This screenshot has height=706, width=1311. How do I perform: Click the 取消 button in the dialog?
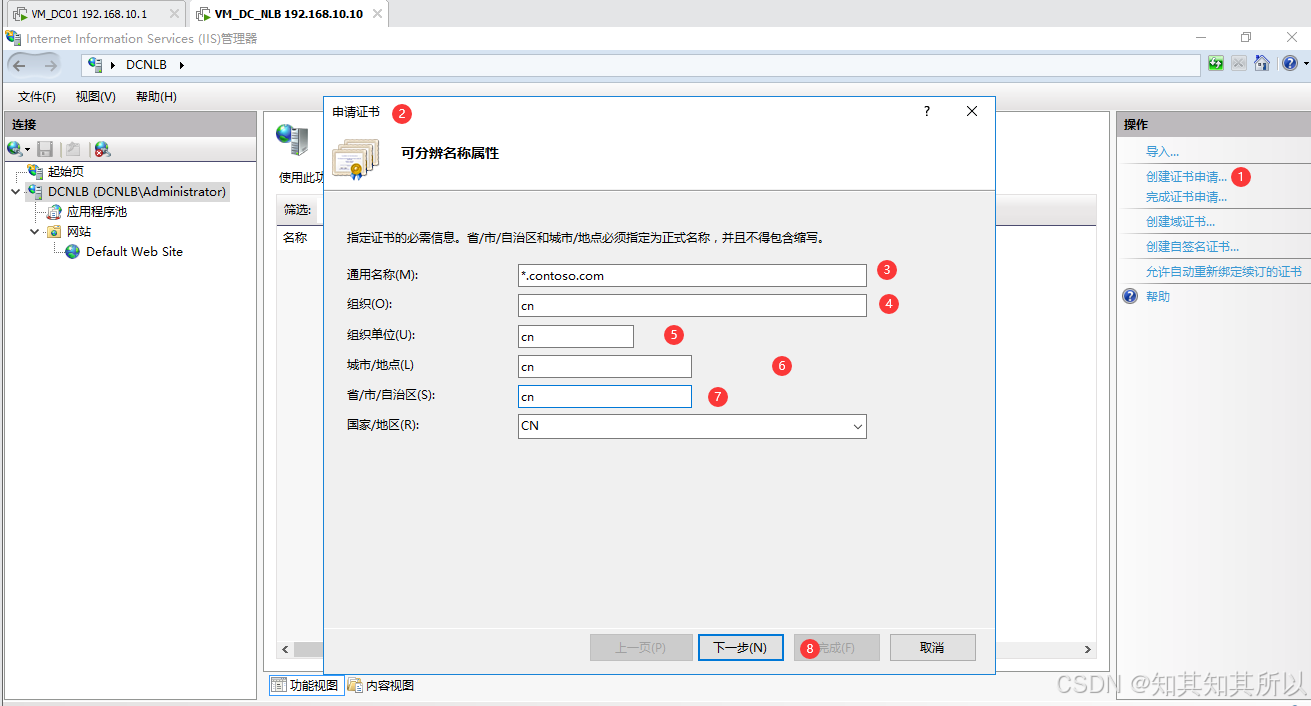coord(932,647)
